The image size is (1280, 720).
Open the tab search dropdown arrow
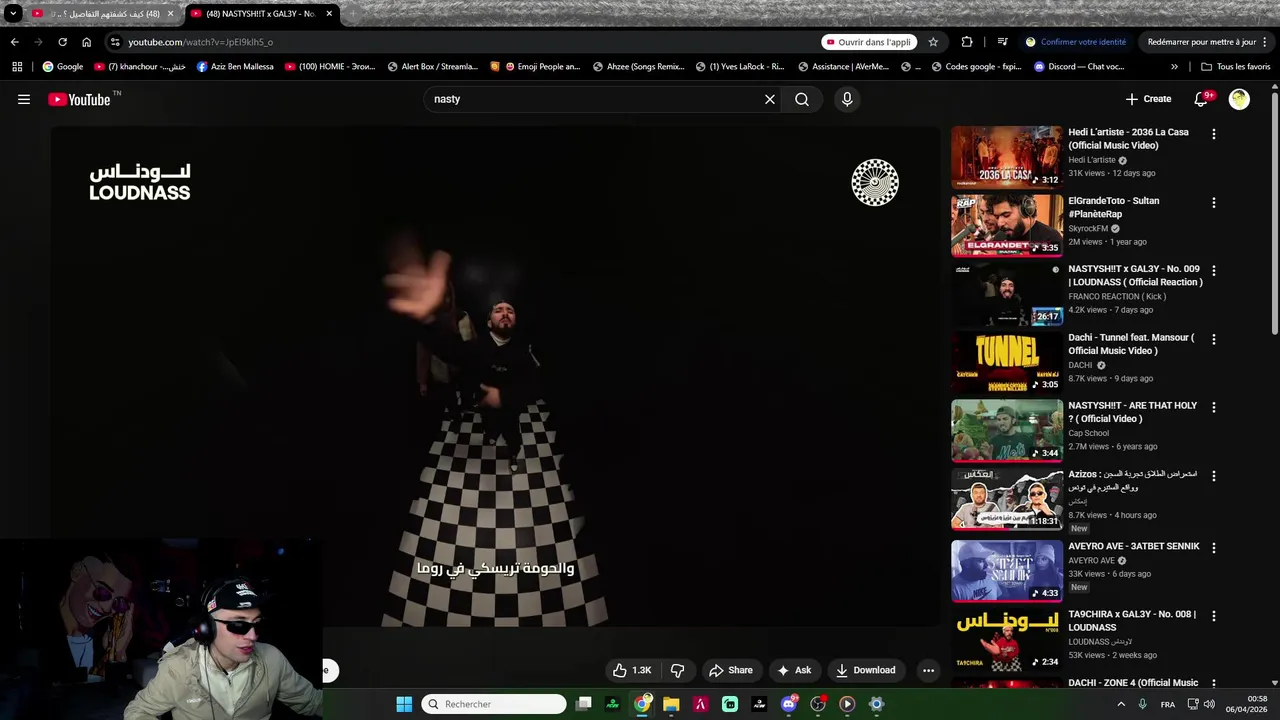[12, 14]
